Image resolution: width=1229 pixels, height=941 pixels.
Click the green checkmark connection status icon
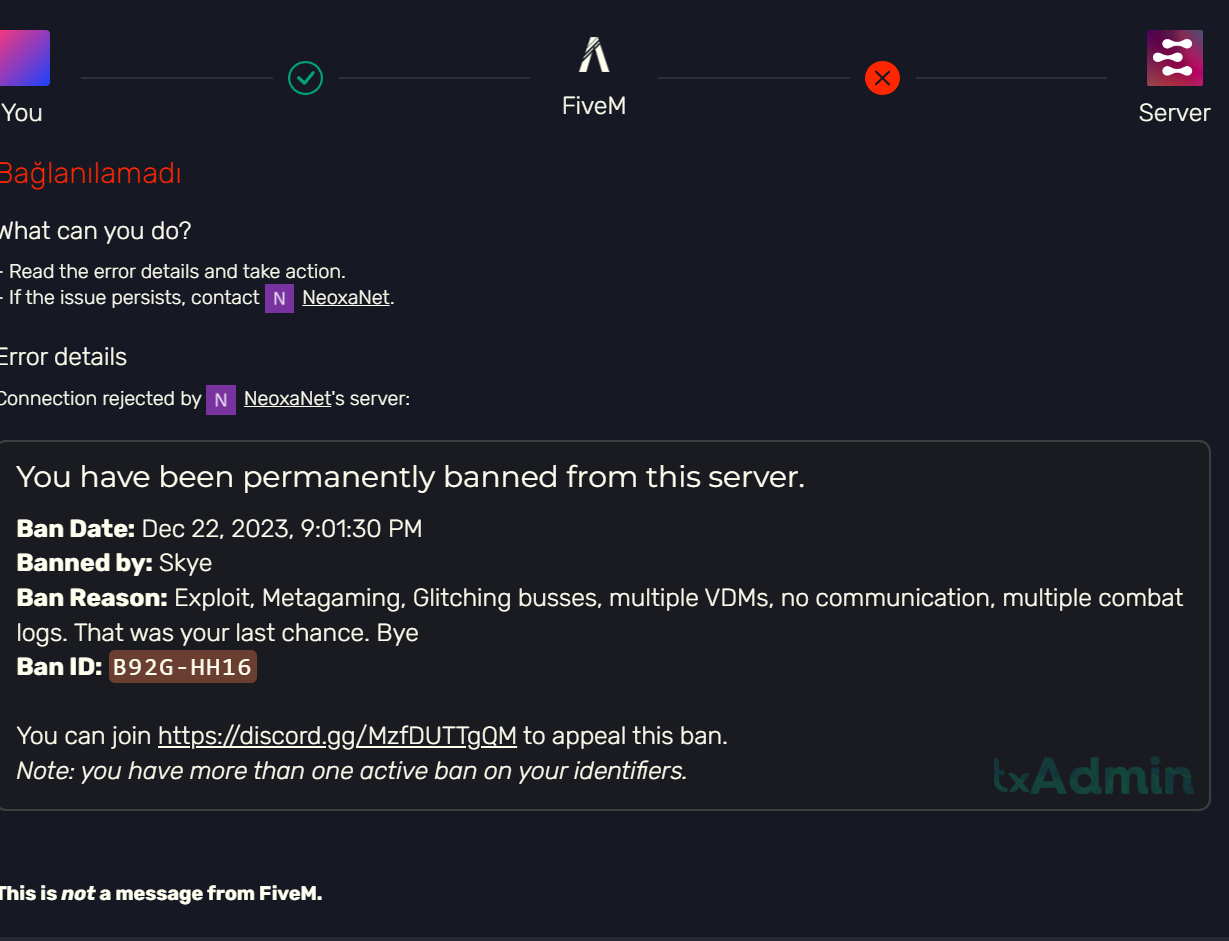305,77
